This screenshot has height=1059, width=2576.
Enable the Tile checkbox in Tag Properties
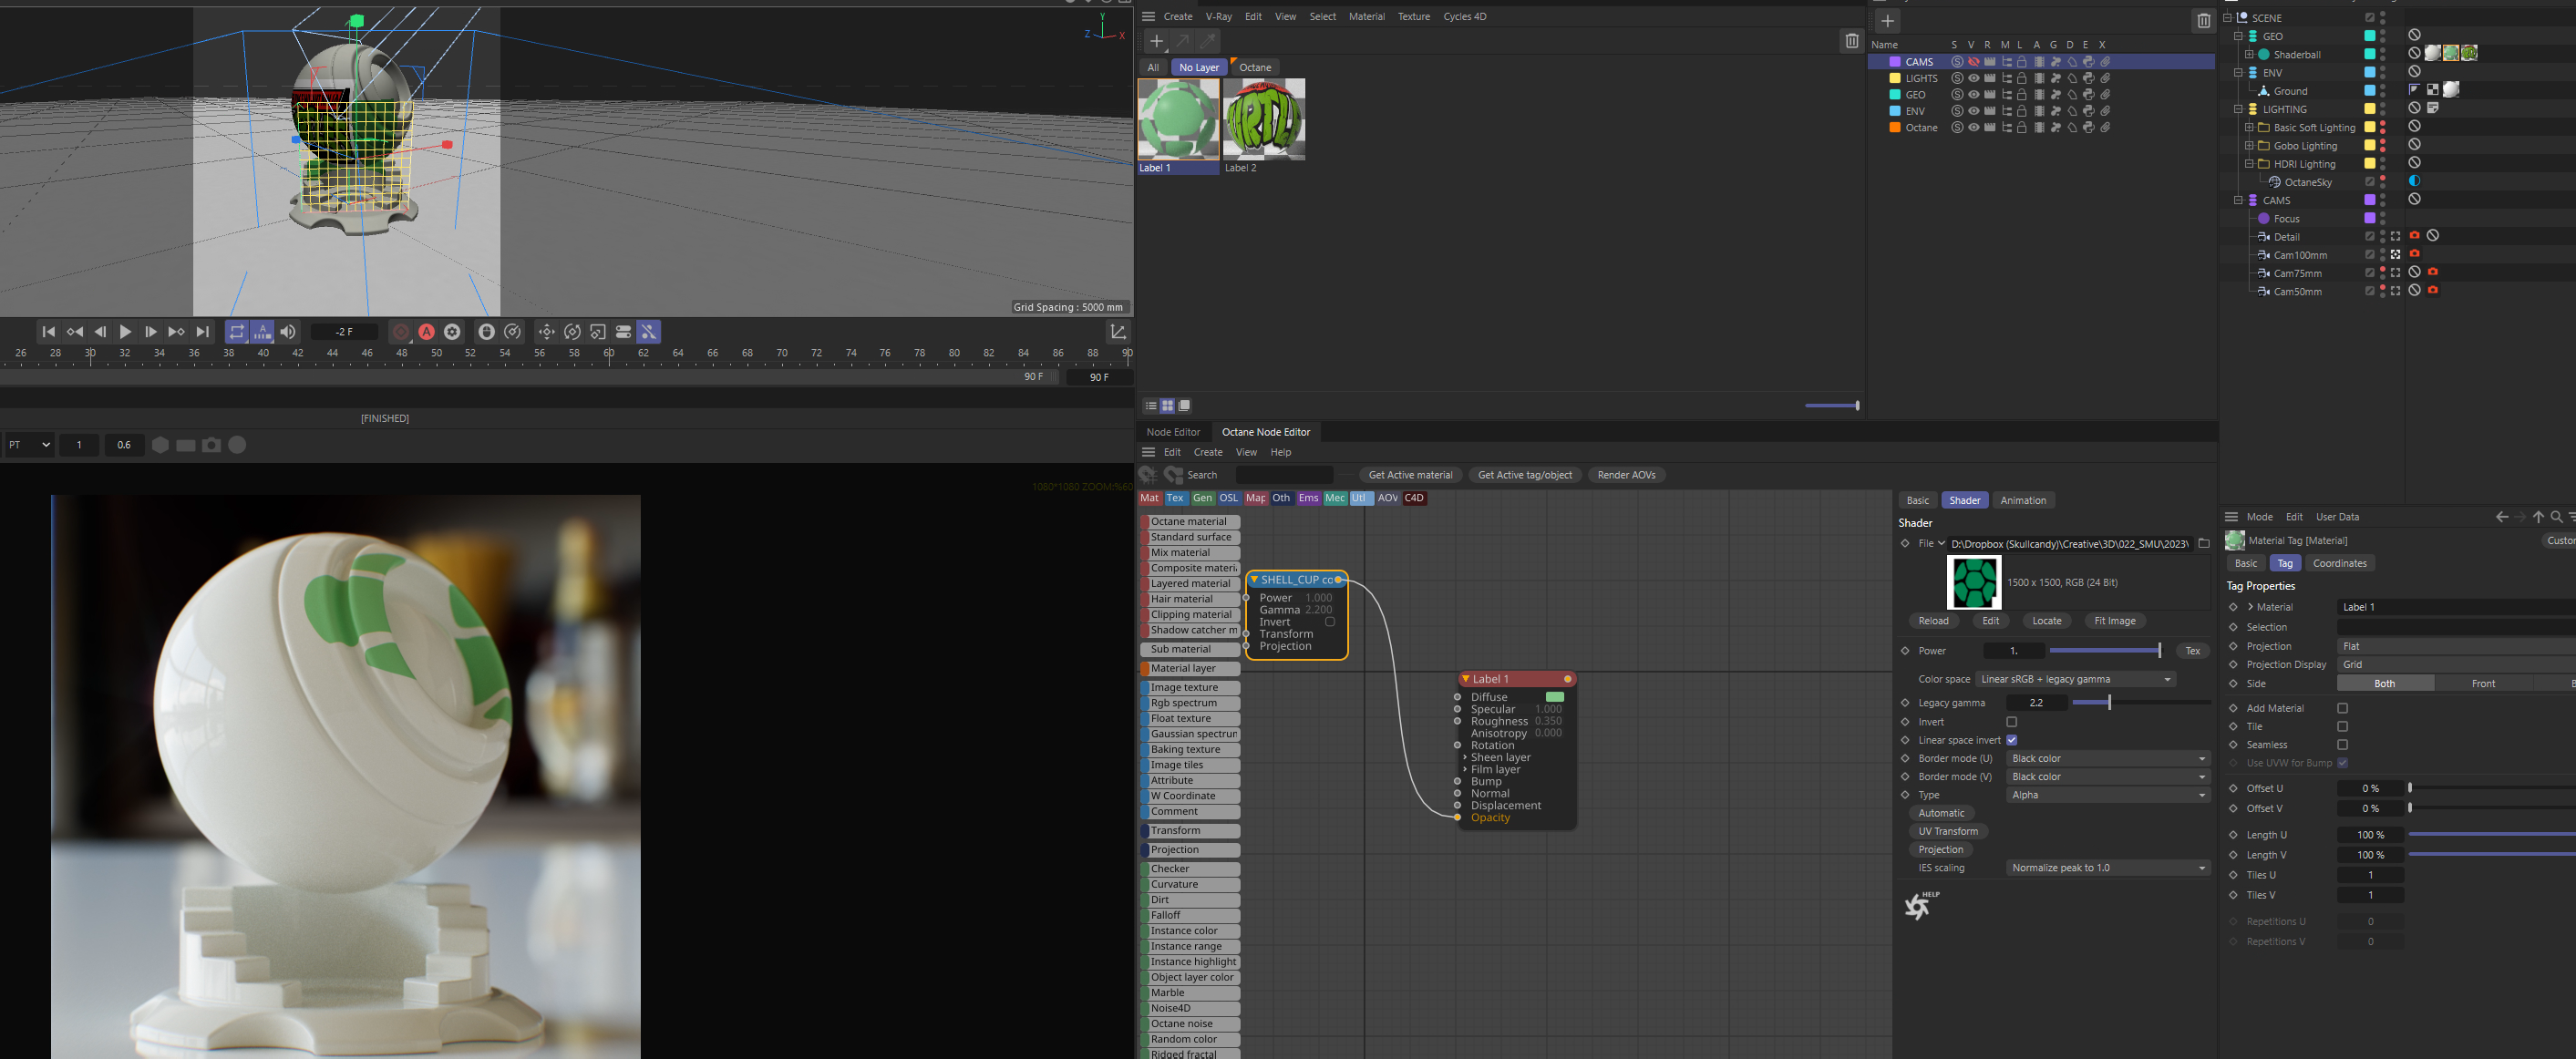2342,727
